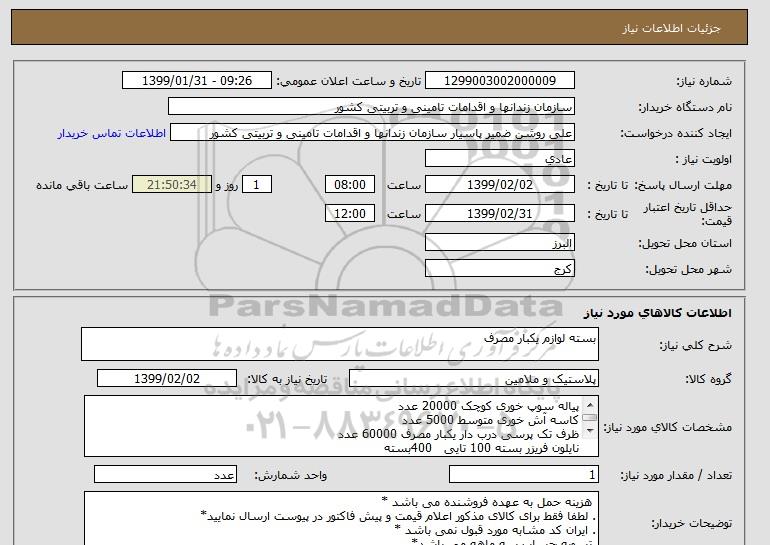Click the واحد شمارش field showing عدد
The image size is (770, 545).
click(165, 475)
